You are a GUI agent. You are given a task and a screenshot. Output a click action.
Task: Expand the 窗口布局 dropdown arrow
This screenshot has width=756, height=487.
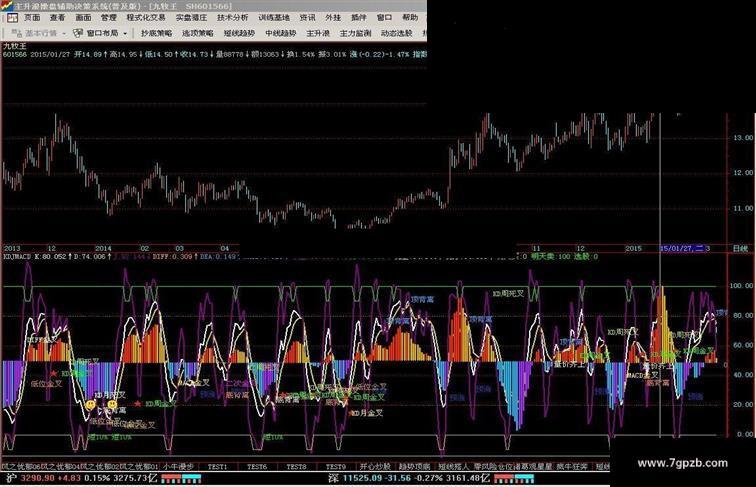(125, 34)
